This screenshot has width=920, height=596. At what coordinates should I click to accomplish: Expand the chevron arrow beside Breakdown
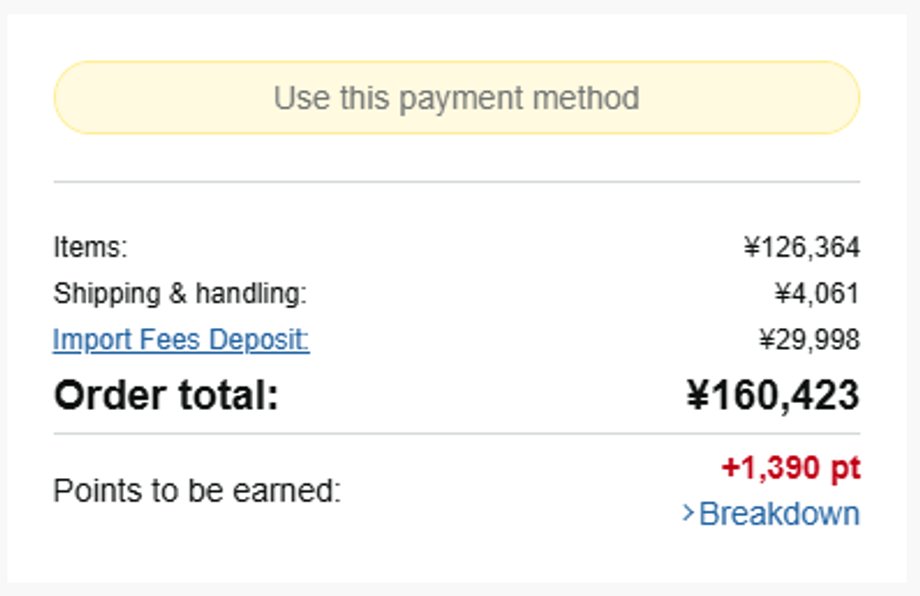tap(688, 514)
